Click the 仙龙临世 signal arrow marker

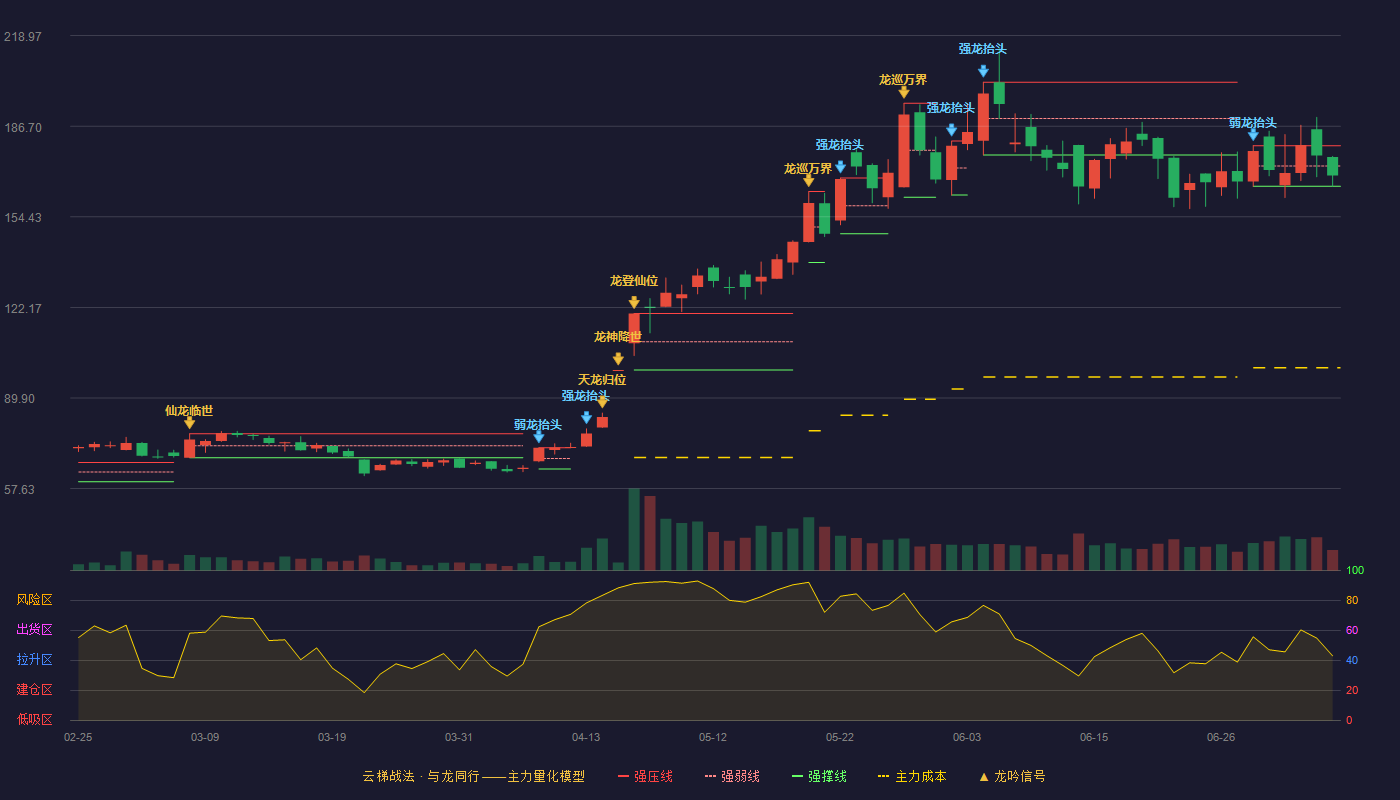(x=189, y=423)
